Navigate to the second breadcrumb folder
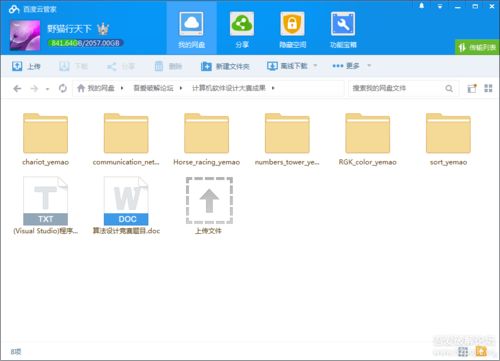500x361 pixels. (x=153, y=88)
